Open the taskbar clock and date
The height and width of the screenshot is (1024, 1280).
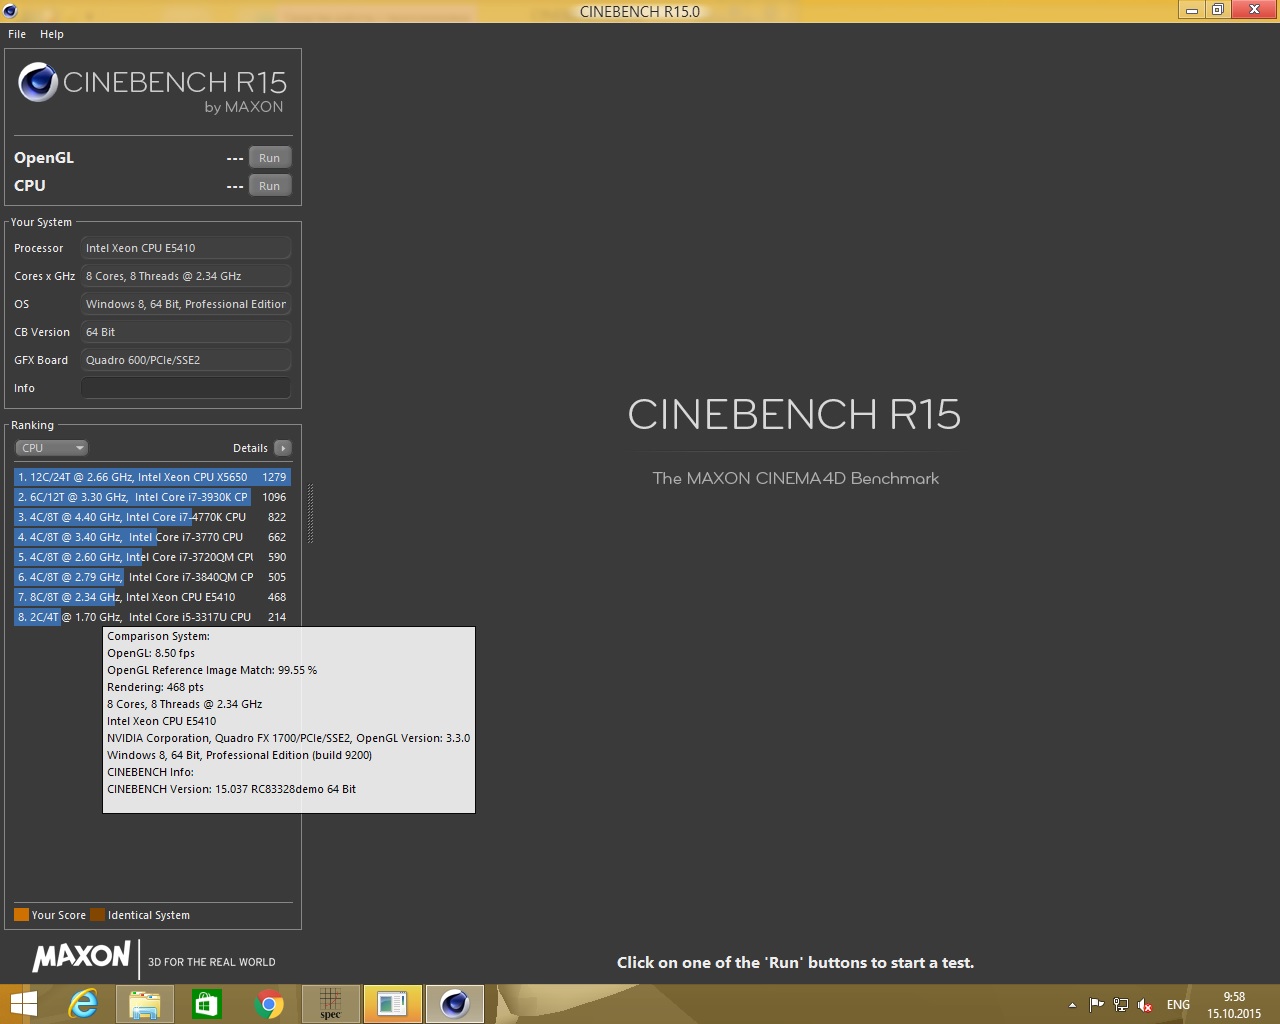[1234, 1005]
